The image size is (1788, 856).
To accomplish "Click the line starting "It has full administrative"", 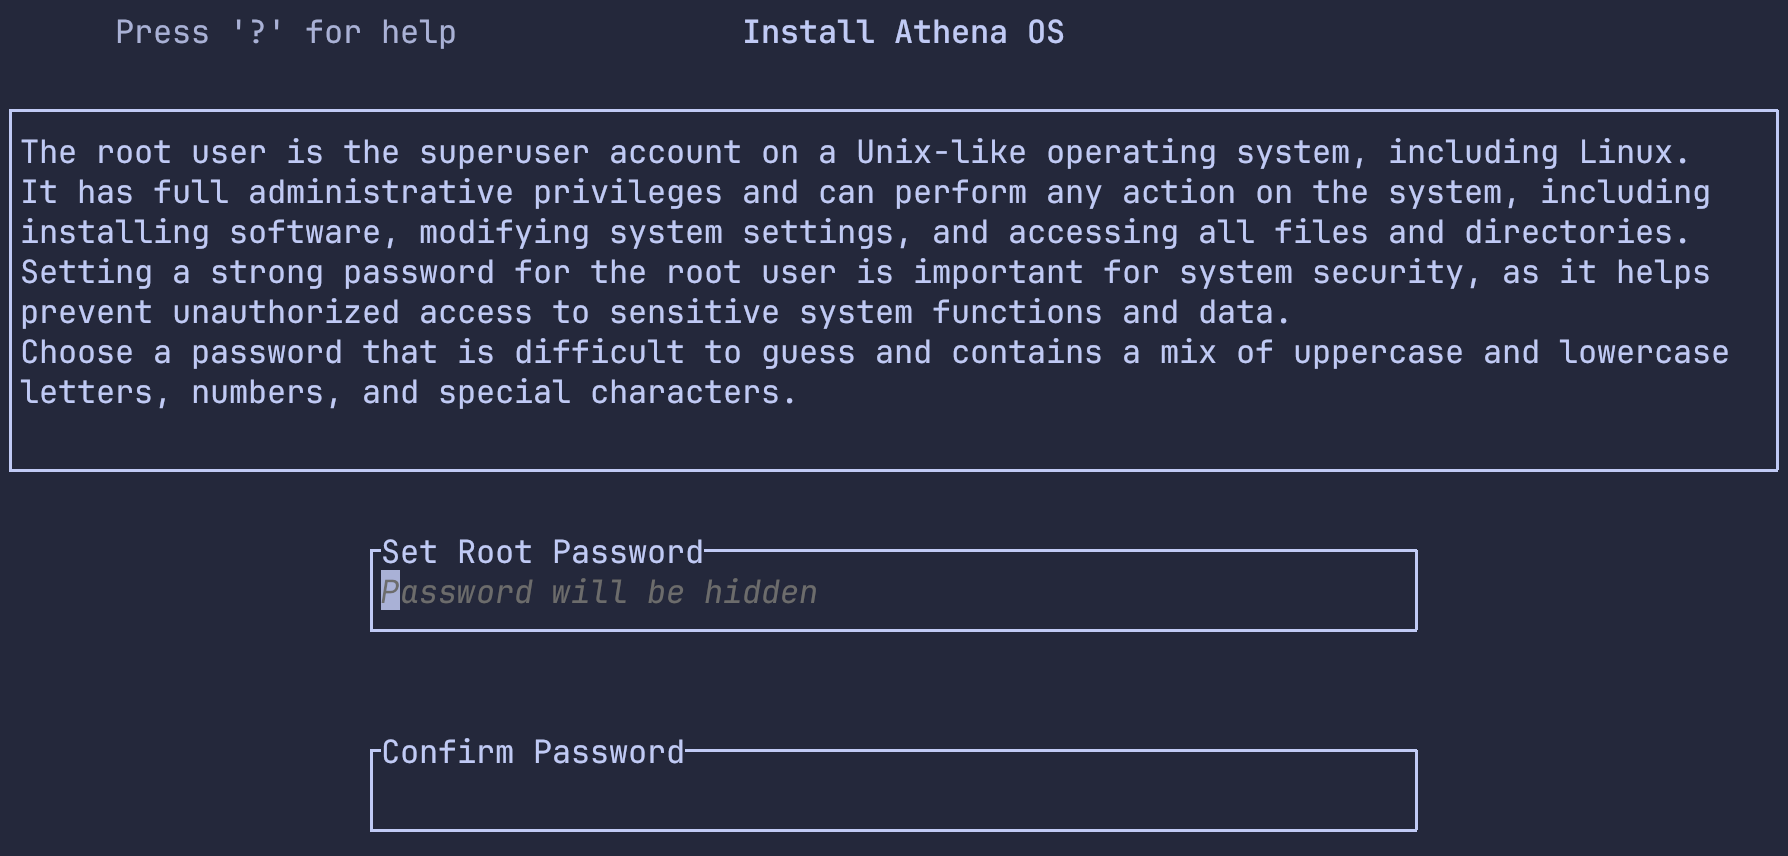I will (865, 193).
